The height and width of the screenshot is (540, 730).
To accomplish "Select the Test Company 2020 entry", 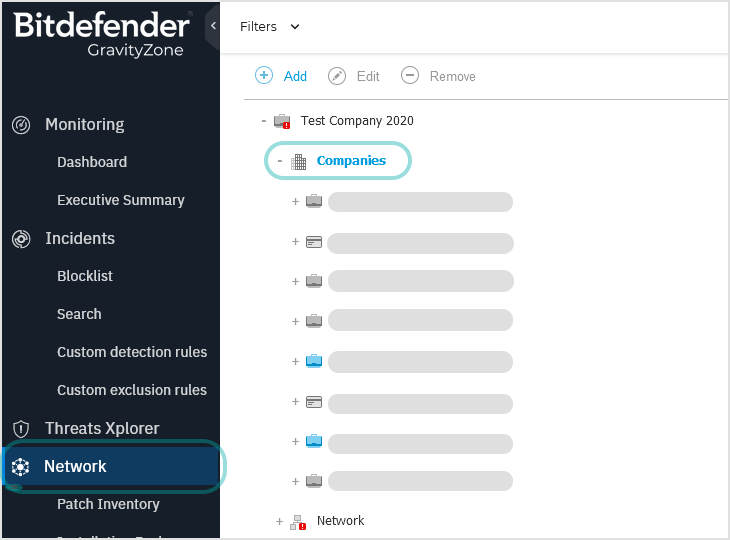I will point(357,121).
